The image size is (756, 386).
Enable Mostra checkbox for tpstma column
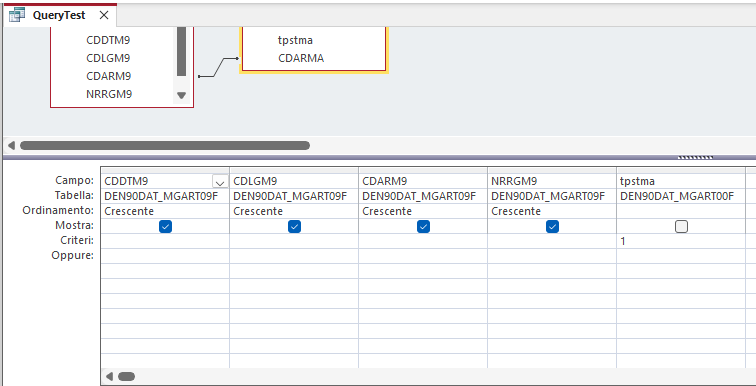681,226
